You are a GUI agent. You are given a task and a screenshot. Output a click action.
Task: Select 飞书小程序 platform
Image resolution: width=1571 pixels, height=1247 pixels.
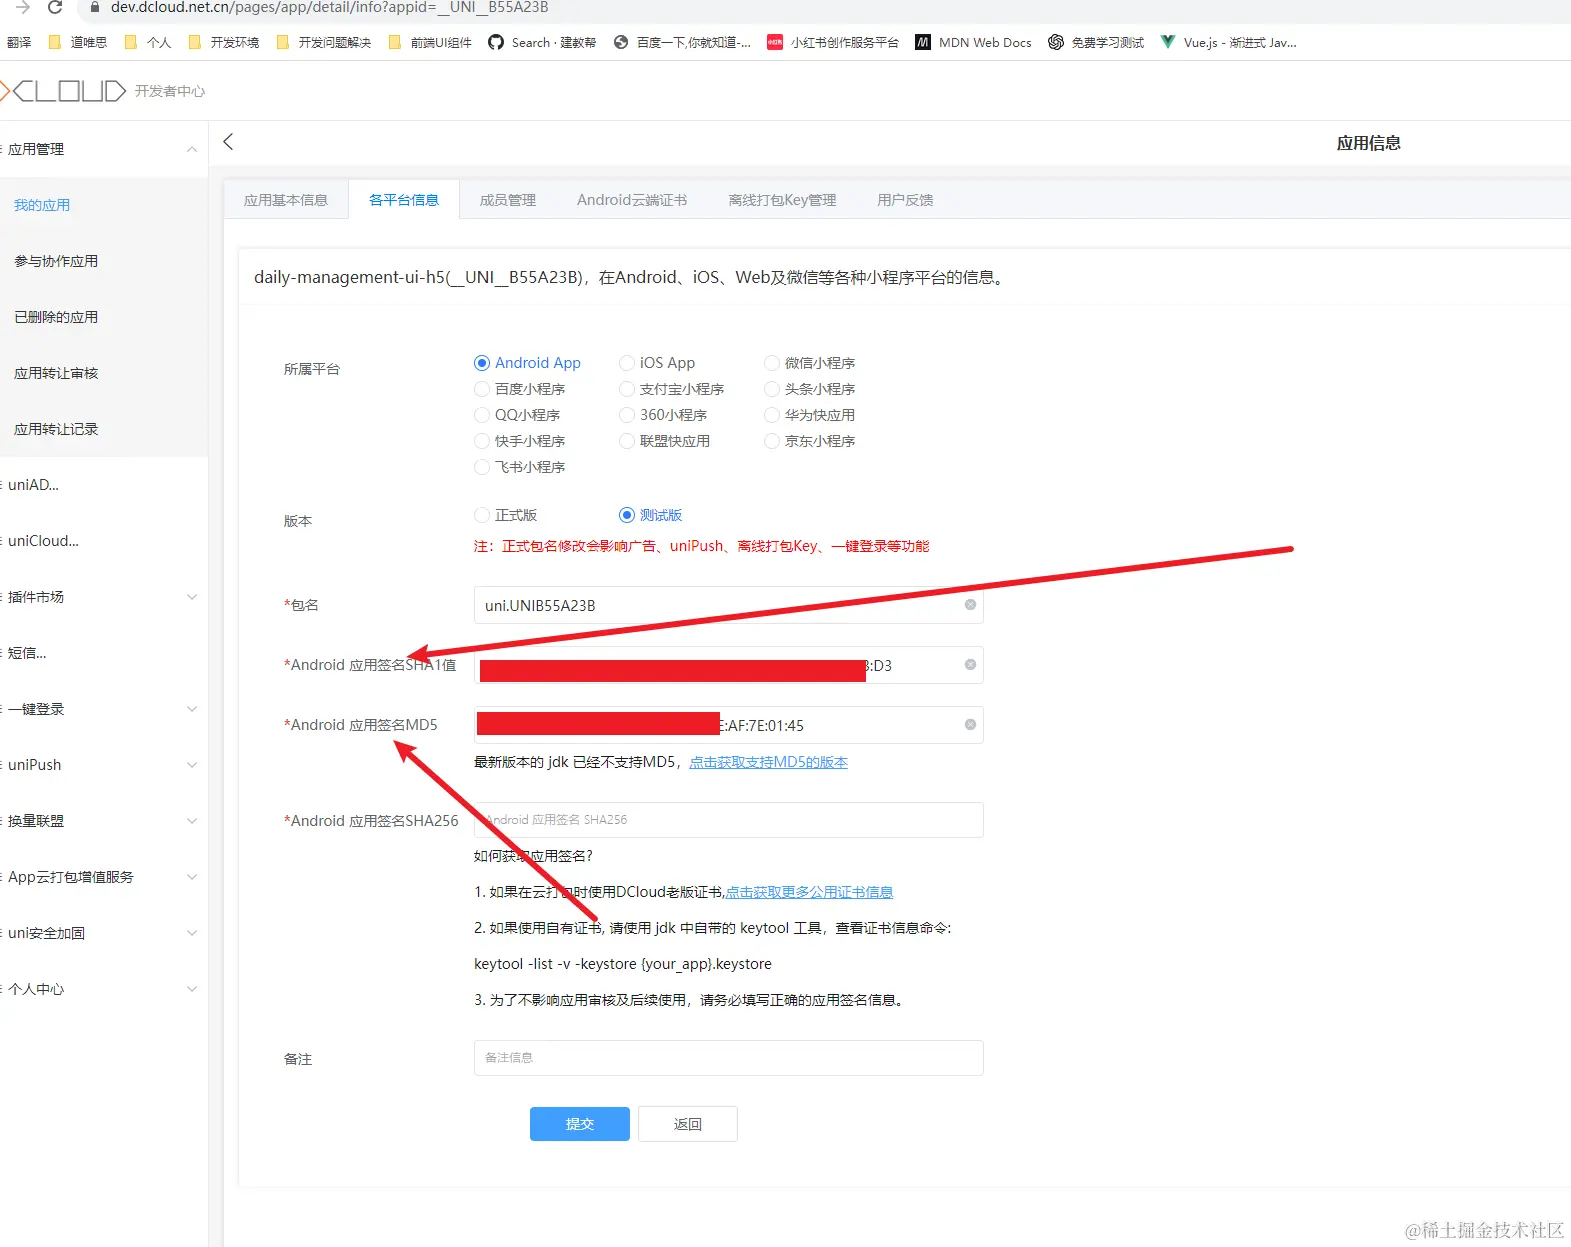pyautogui.click(x=520, y=467)
